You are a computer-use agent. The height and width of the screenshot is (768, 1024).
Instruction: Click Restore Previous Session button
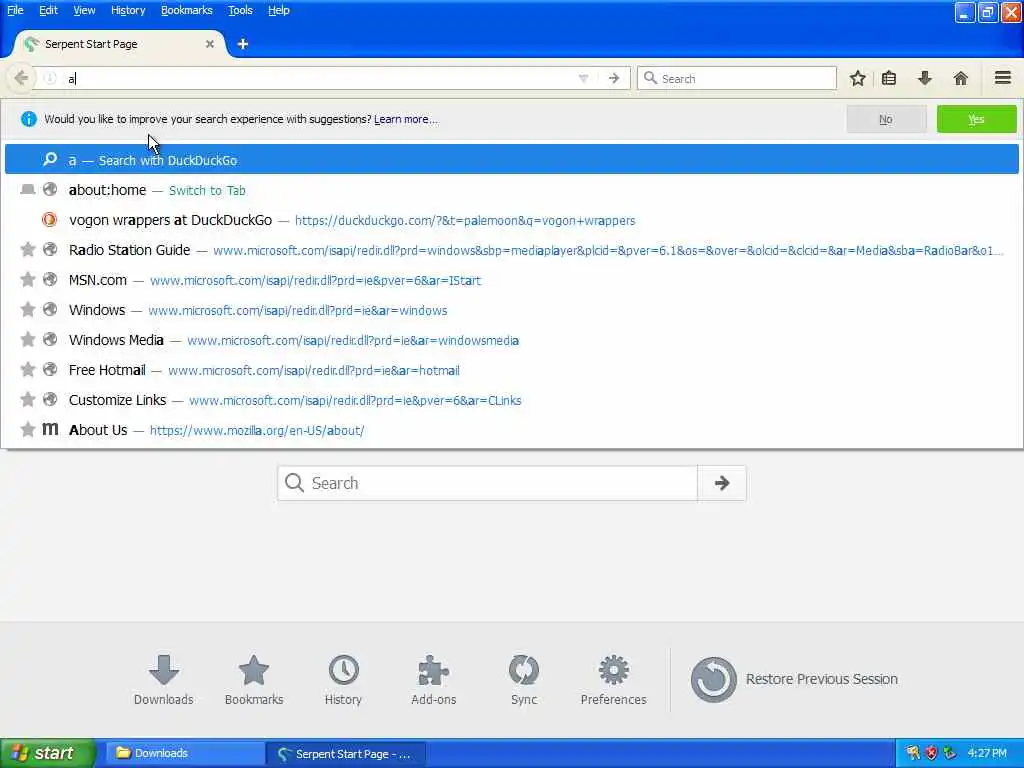pyautogui.click(x=794, y=680)
